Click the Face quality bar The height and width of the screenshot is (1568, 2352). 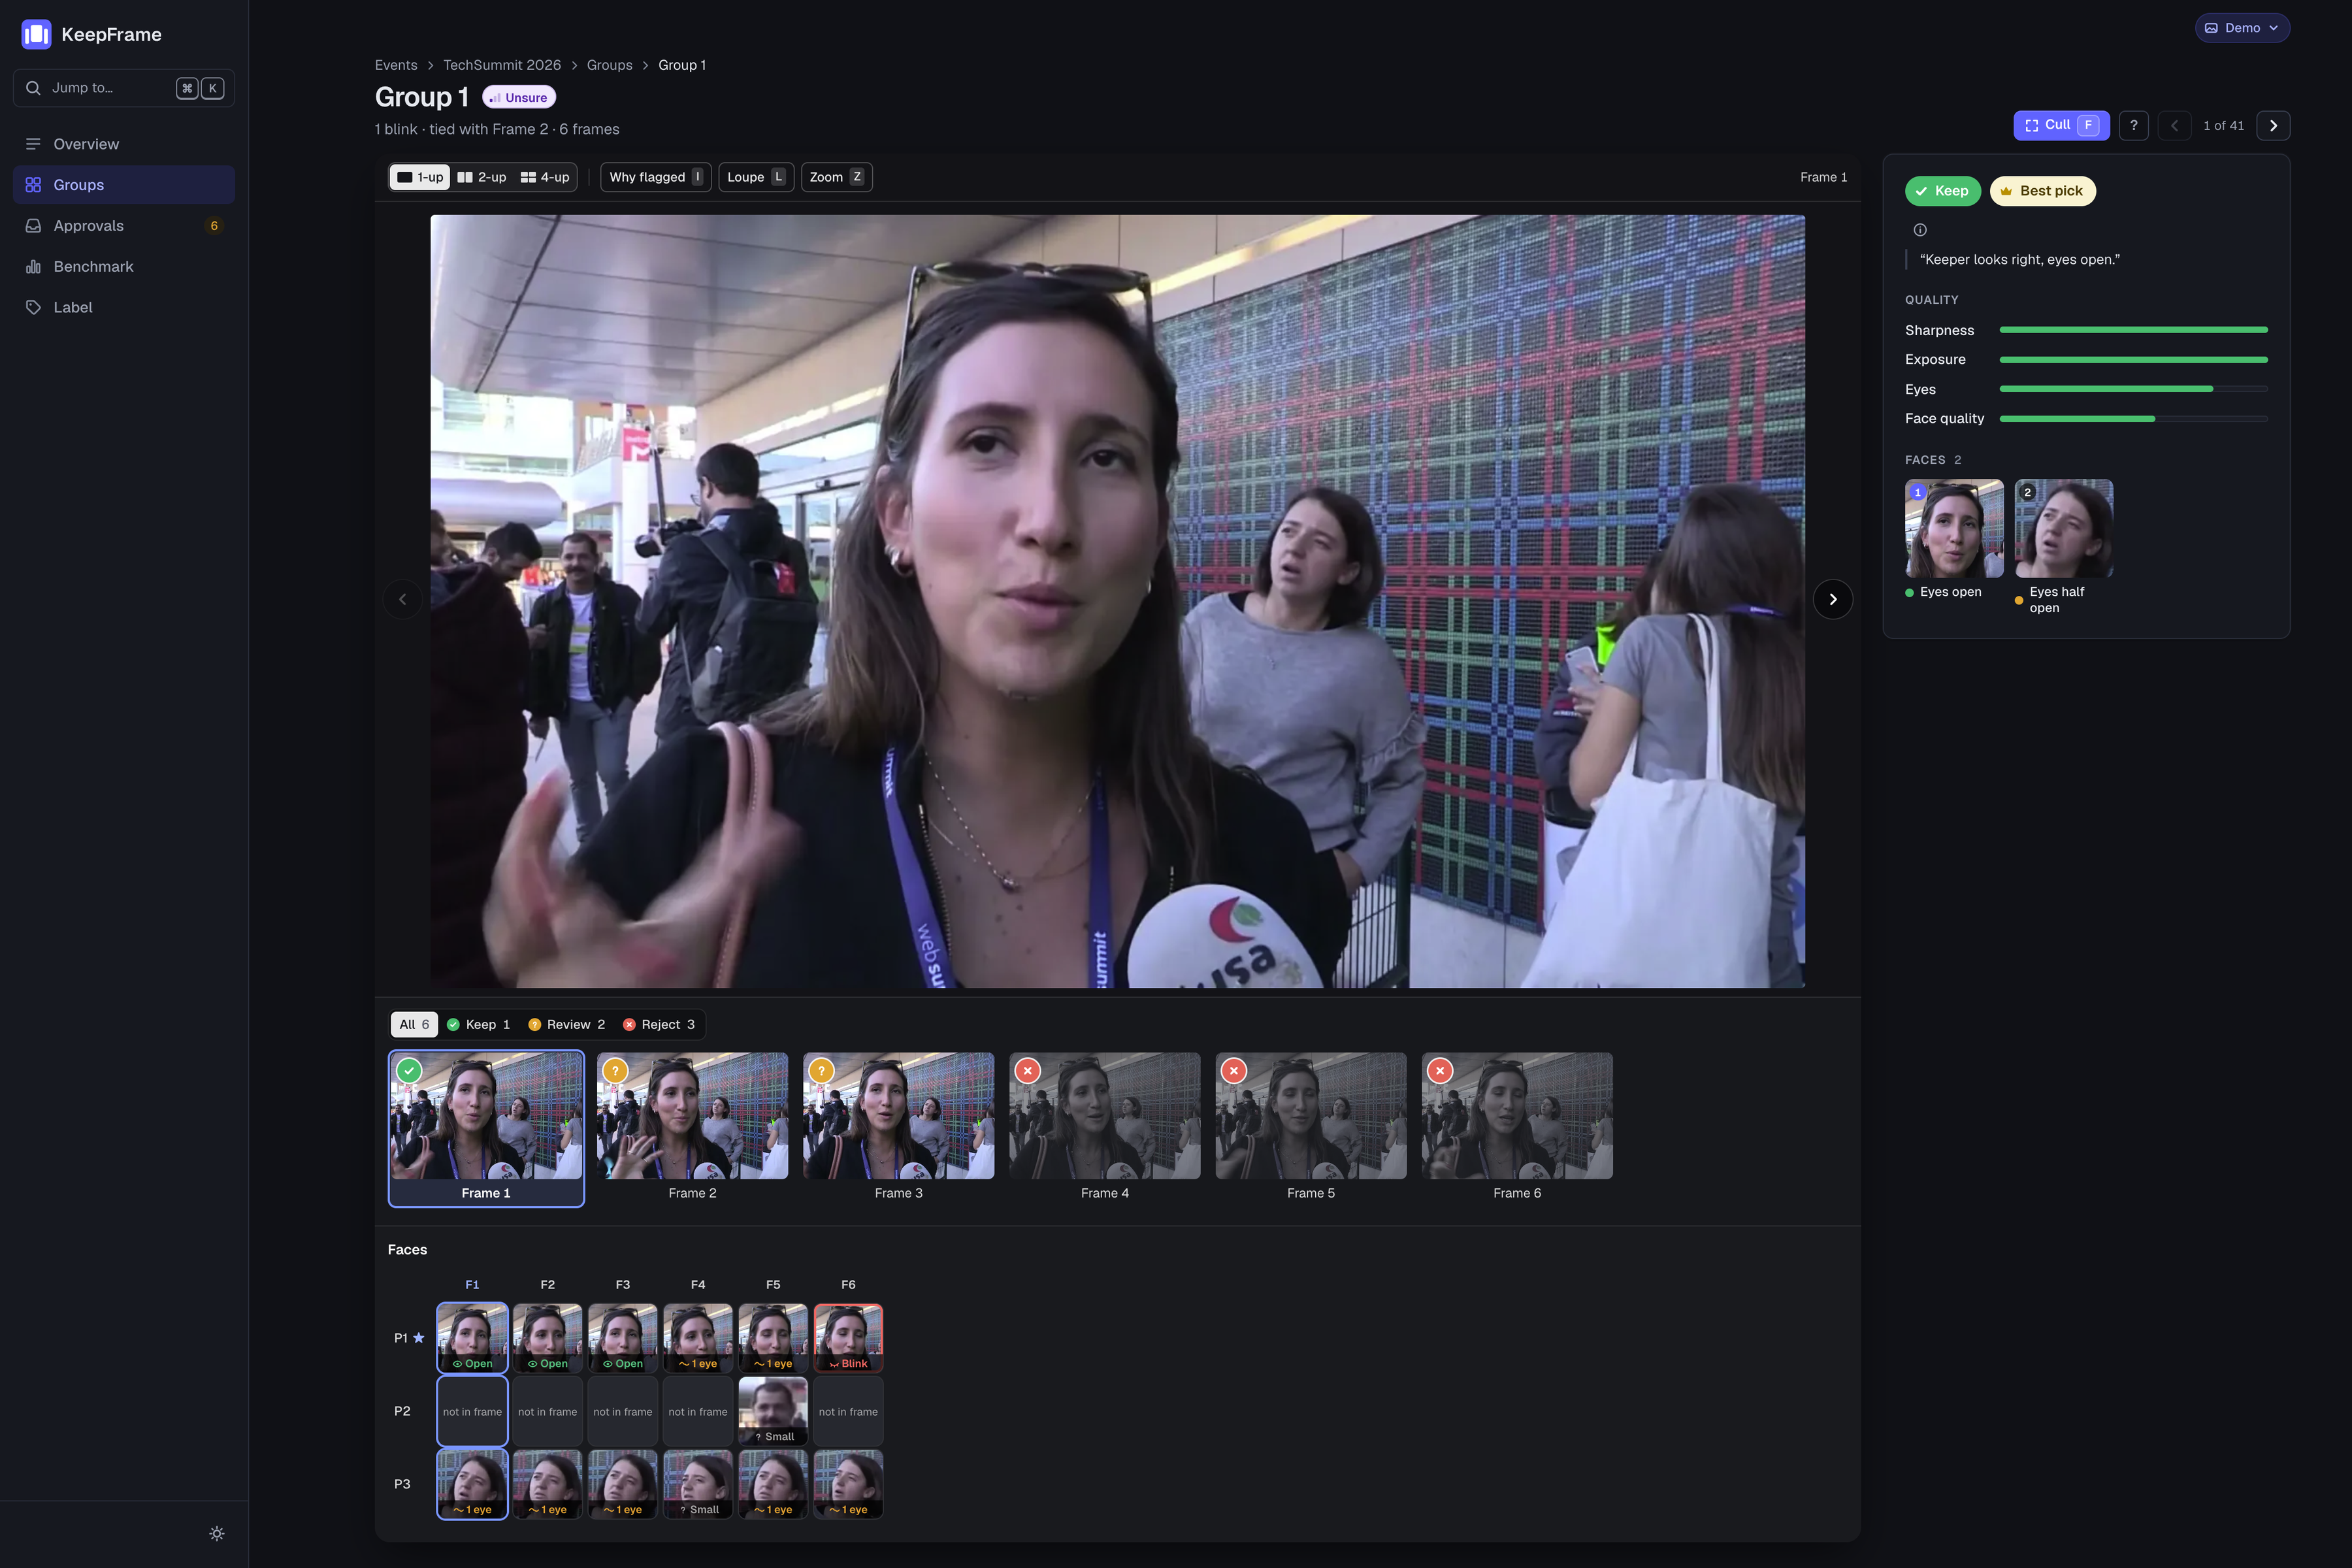(x=2133, y=419)
